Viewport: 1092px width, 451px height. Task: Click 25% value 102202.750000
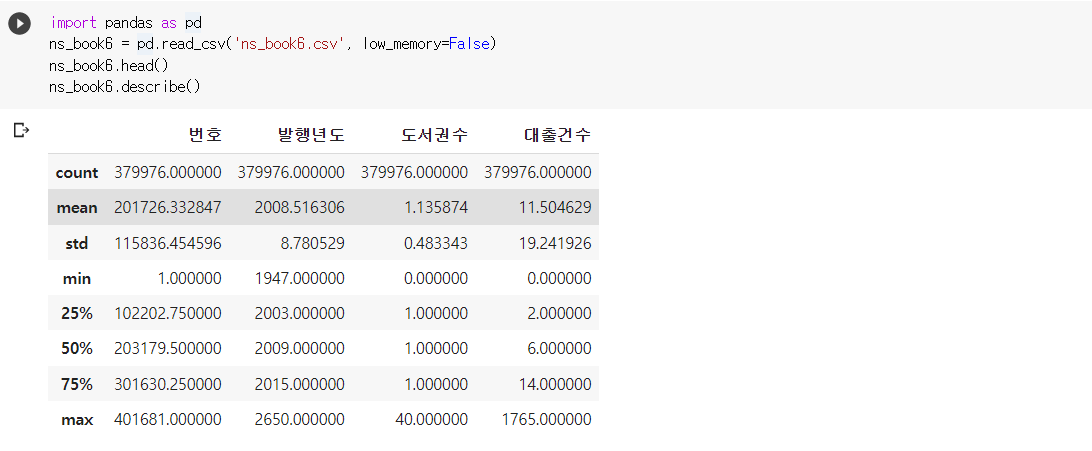(168, 313)
